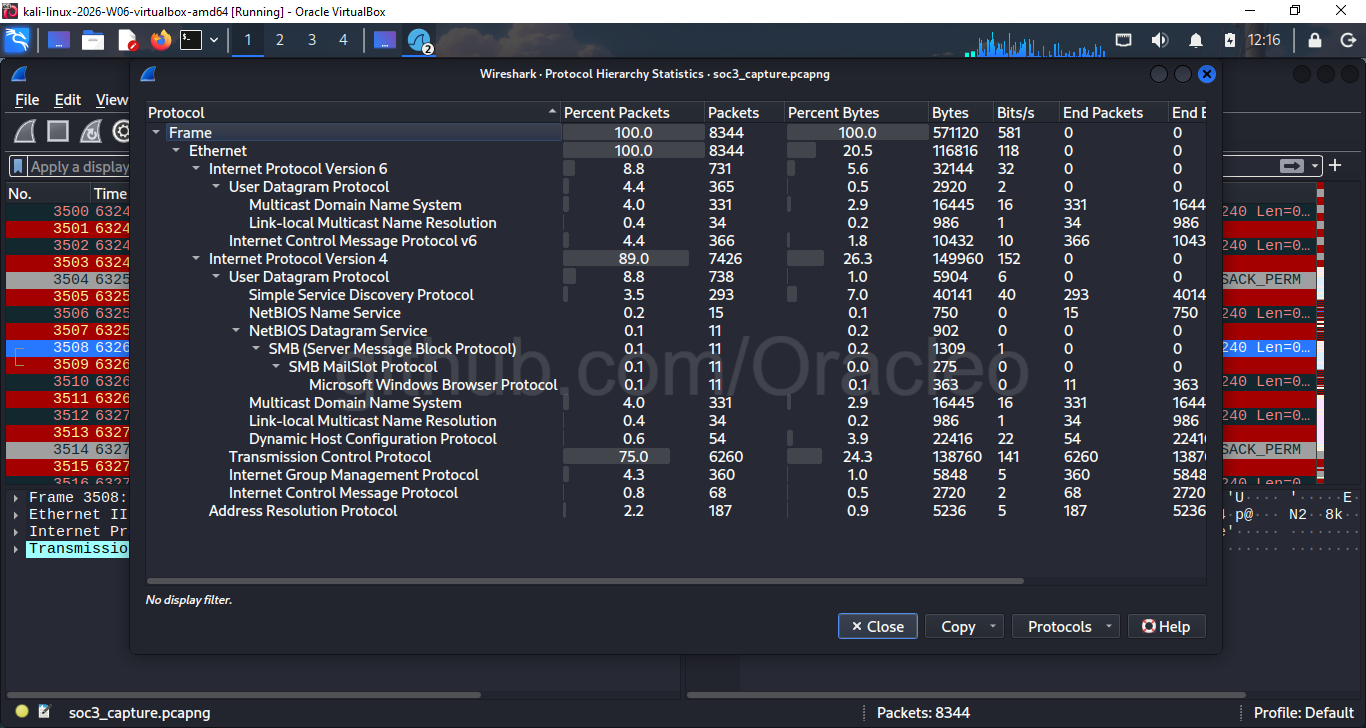
Task: Open the Edit menu
Action: tap(67, 100)
